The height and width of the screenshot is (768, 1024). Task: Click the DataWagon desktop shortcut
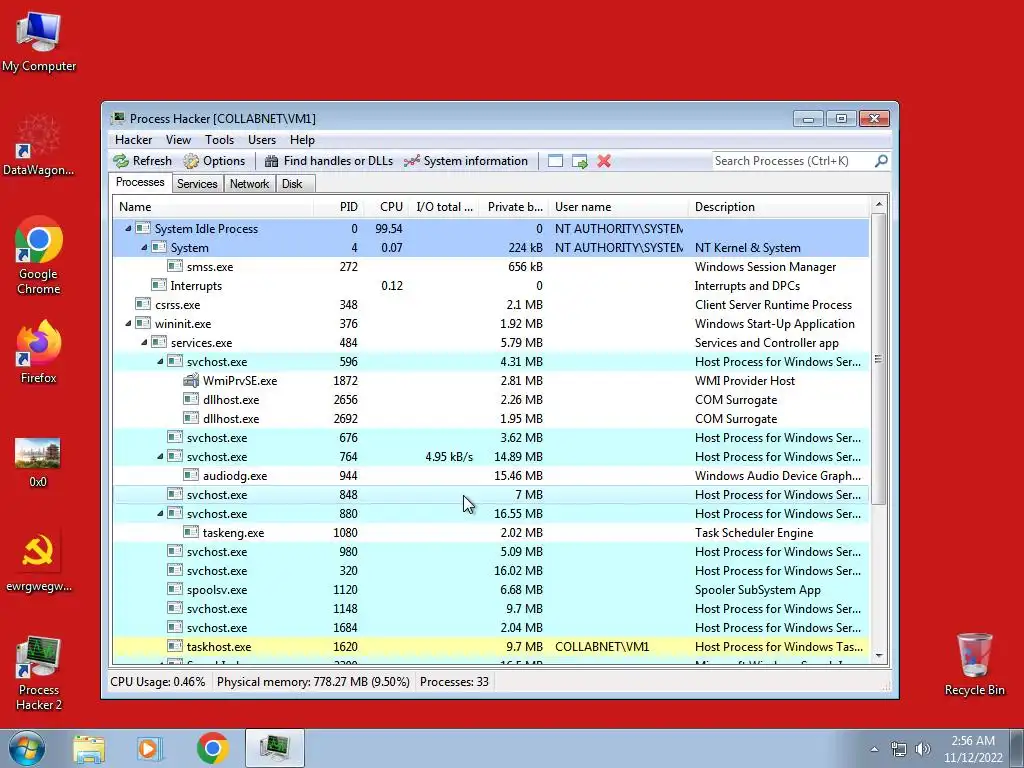(39, 145)
